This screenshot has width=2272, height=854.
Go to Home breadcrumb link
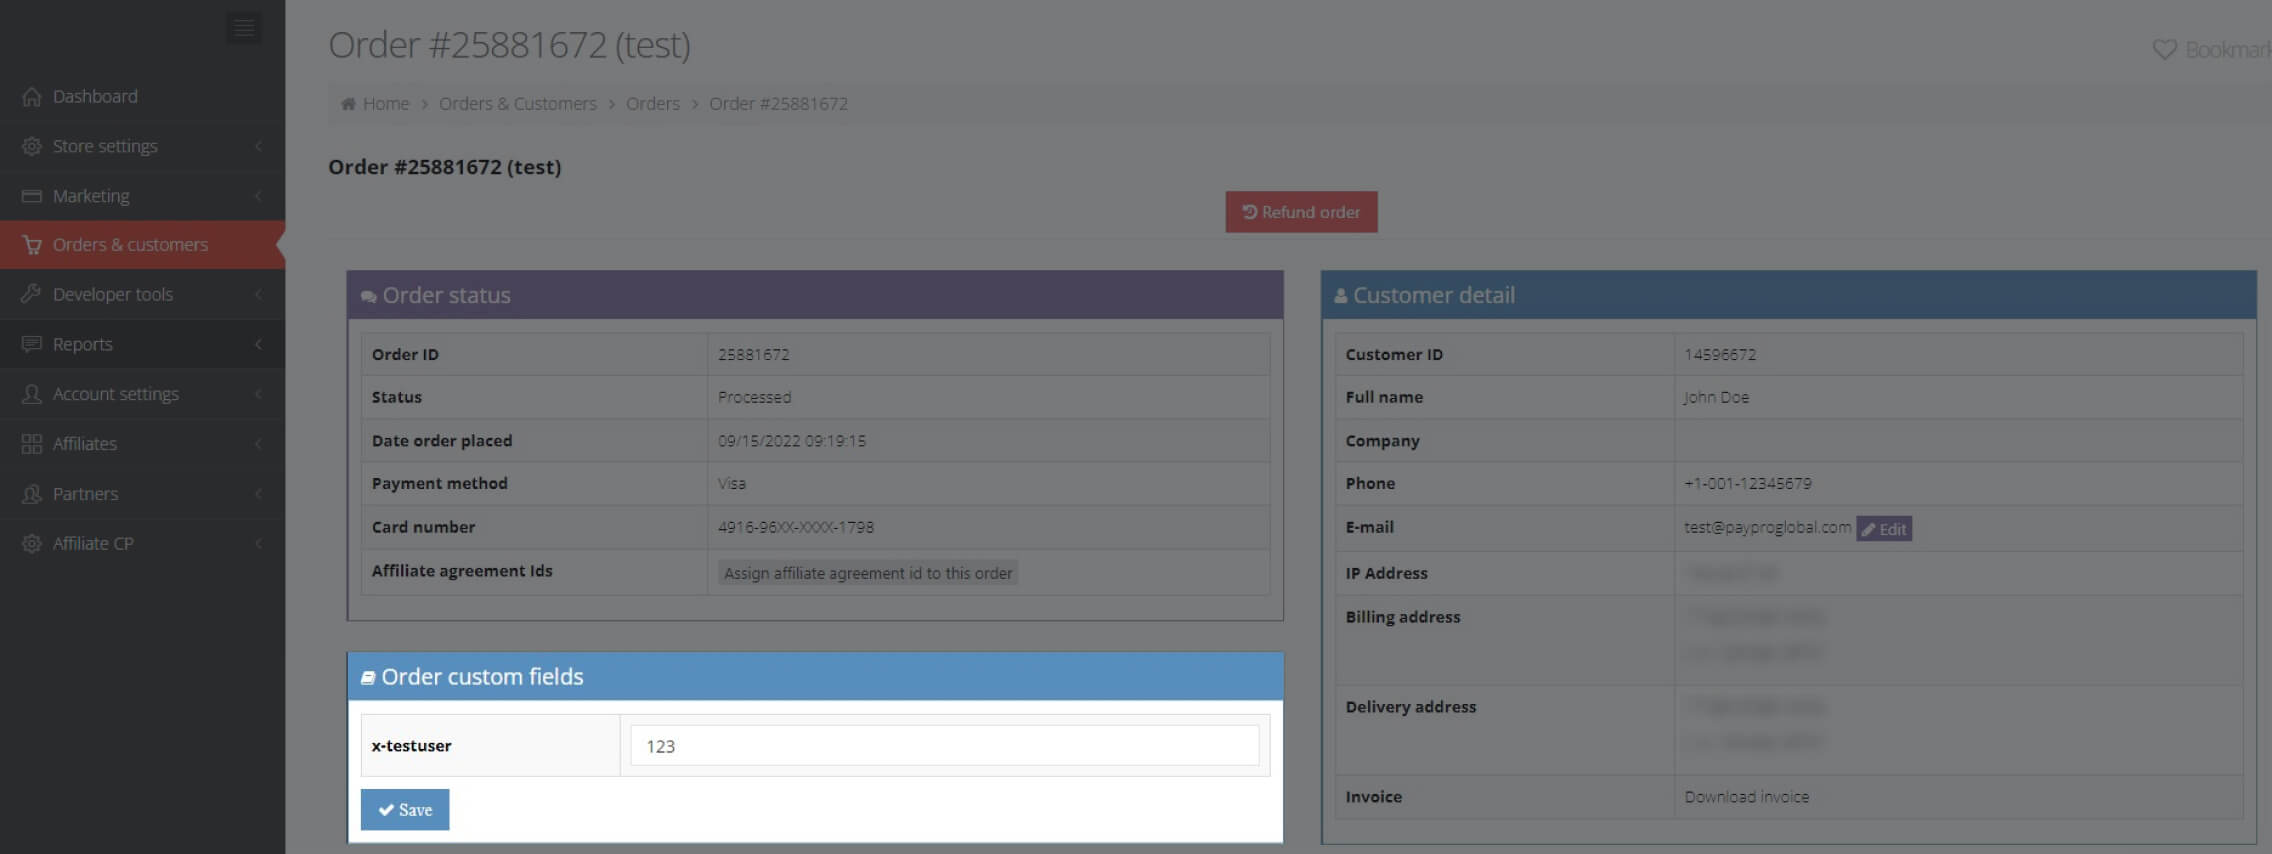[386, 104]
